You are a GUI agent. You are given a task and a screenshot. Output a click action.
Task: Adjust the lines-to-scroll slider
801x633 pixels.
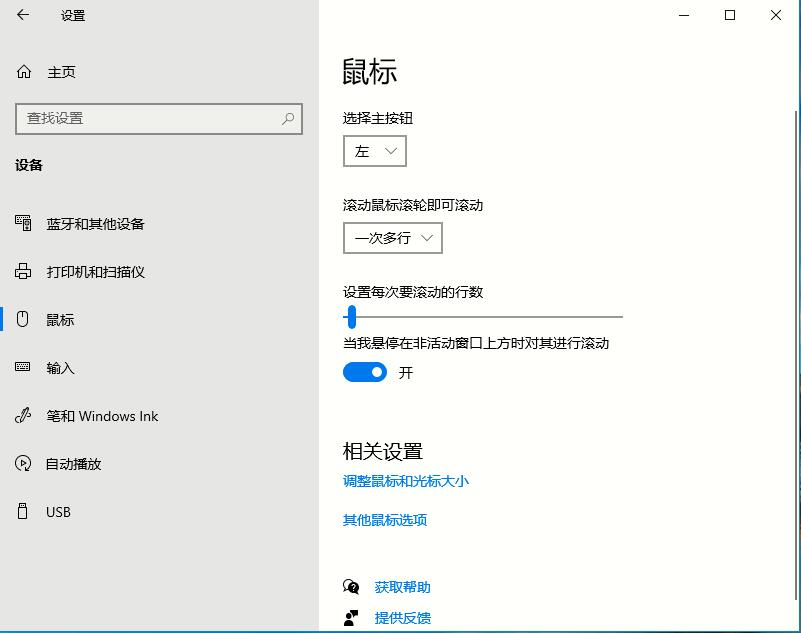tap(351, 316)
